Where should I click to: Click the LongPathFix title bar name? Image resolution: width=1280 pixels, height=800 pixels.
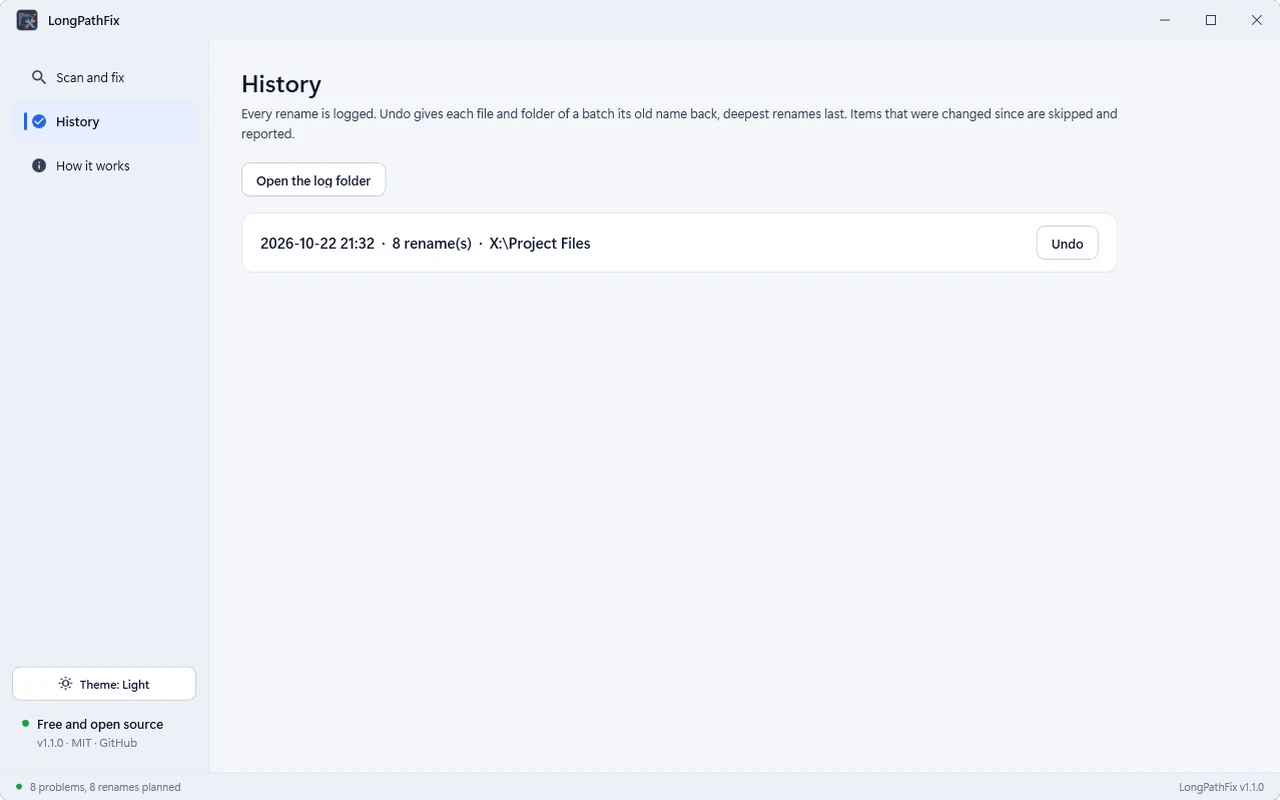84,20
